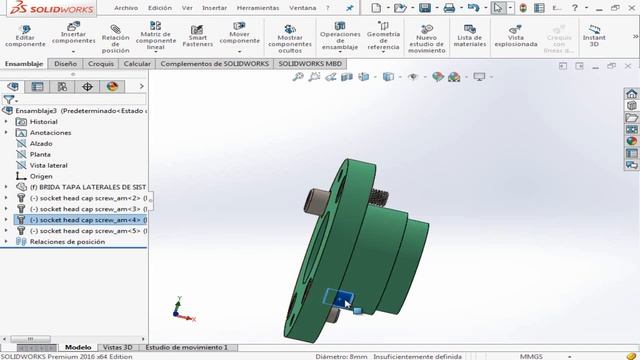The width and height of the screenshot is (640, 360).
Task: Open Design Library icon in task pane
Action: pos(631,105)
